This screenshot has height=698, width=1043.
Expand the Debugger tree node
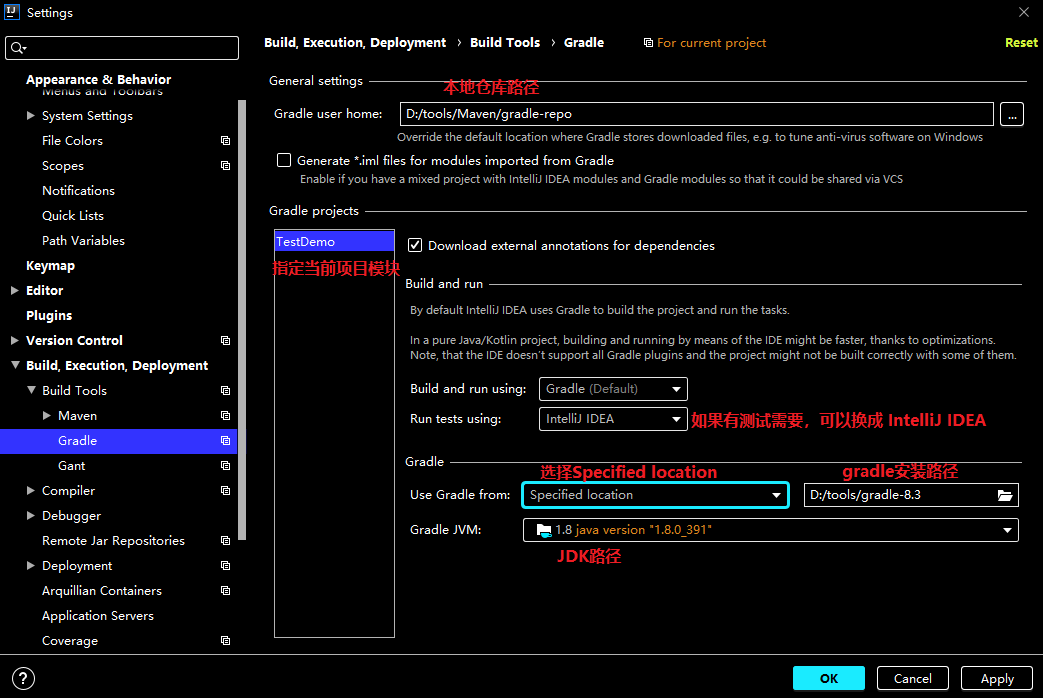click(x=31, y=516)
